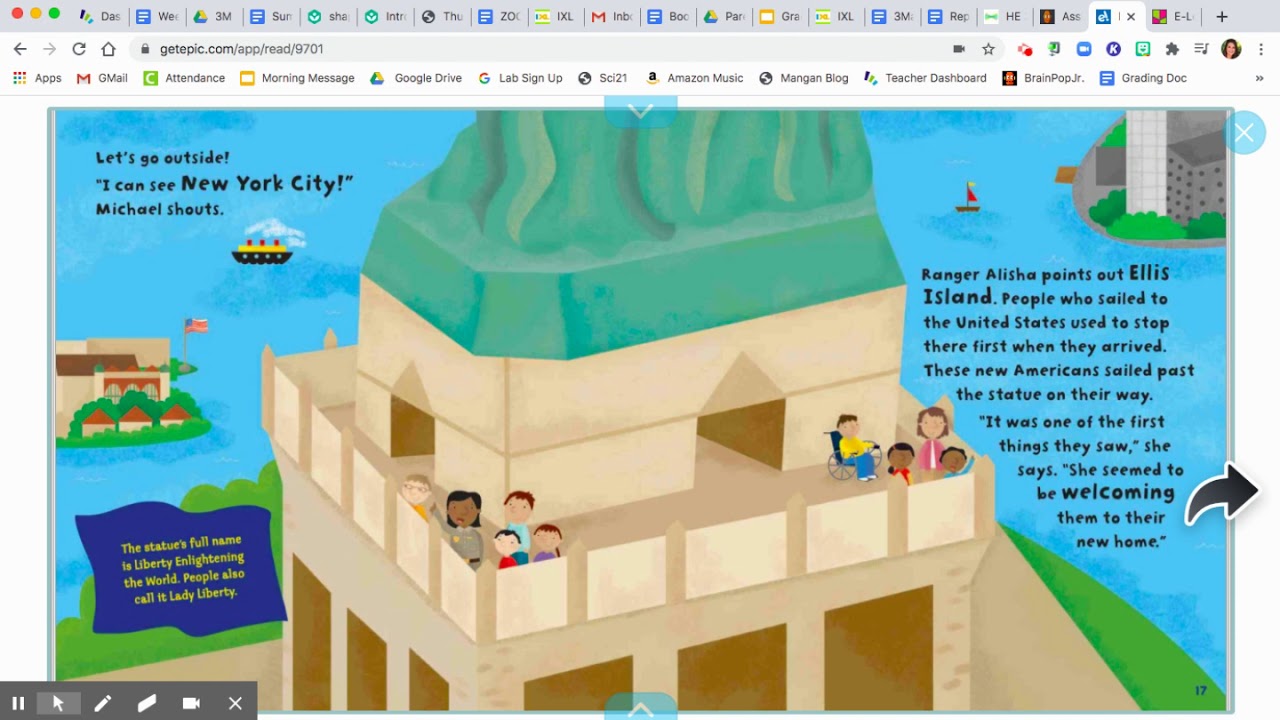This screenshot has height=720, width=1280.
Task: Open the green download-arrow extension icon
Action: coord(1054,48)
